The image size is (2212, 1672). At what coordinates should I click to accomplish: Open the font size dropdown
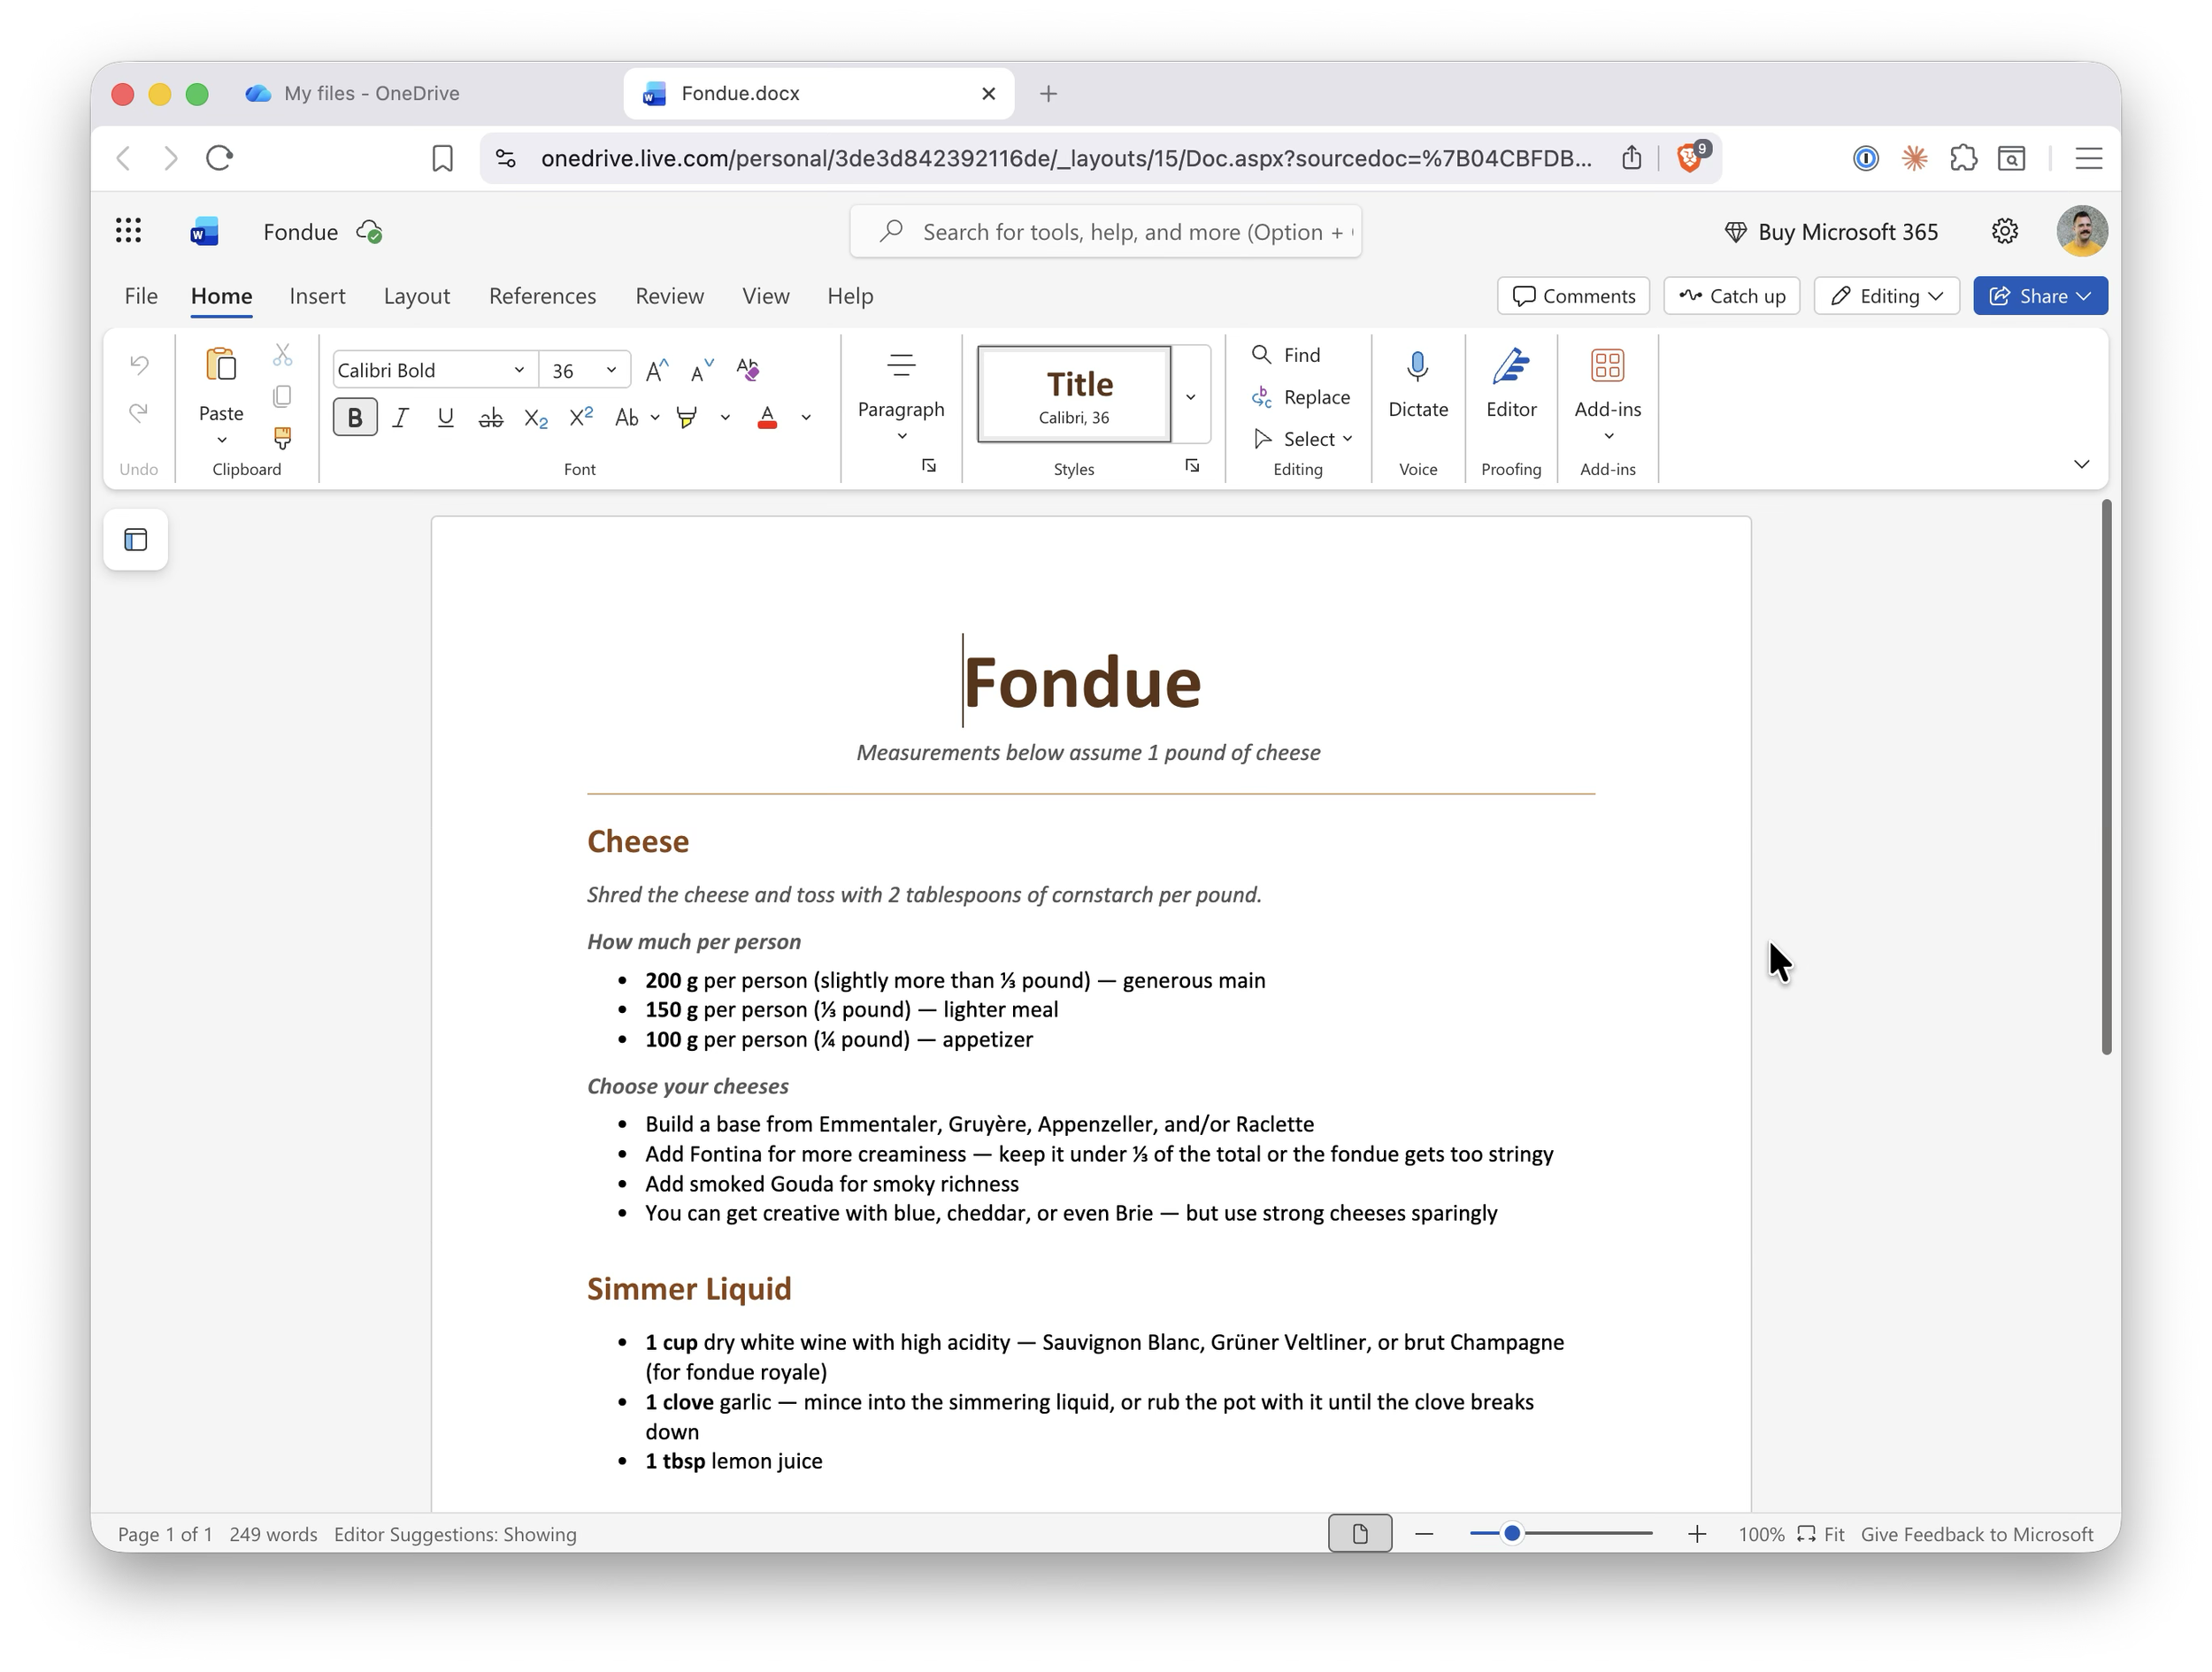click(x=611, y=370)
